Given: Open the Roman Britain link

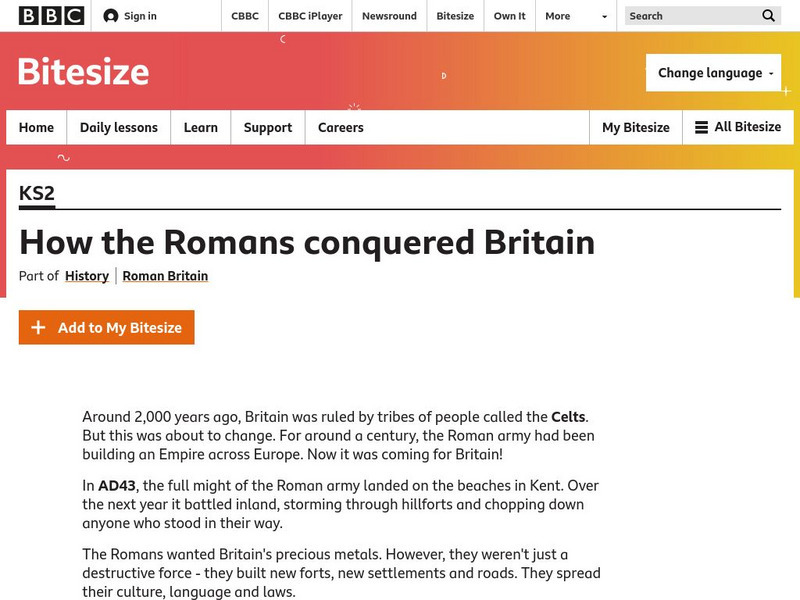Looking at the screenshot, I should (x=166, y=276).
